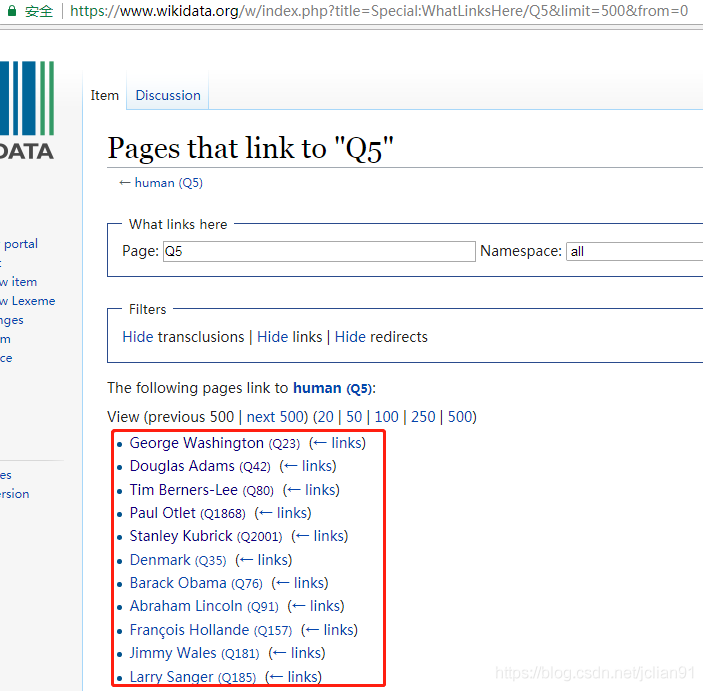Open the Tim Berners-Lee item
Image resolution: width=703 pixels, height=691 pixels.
pyautogui.click(x=184, y=490)
